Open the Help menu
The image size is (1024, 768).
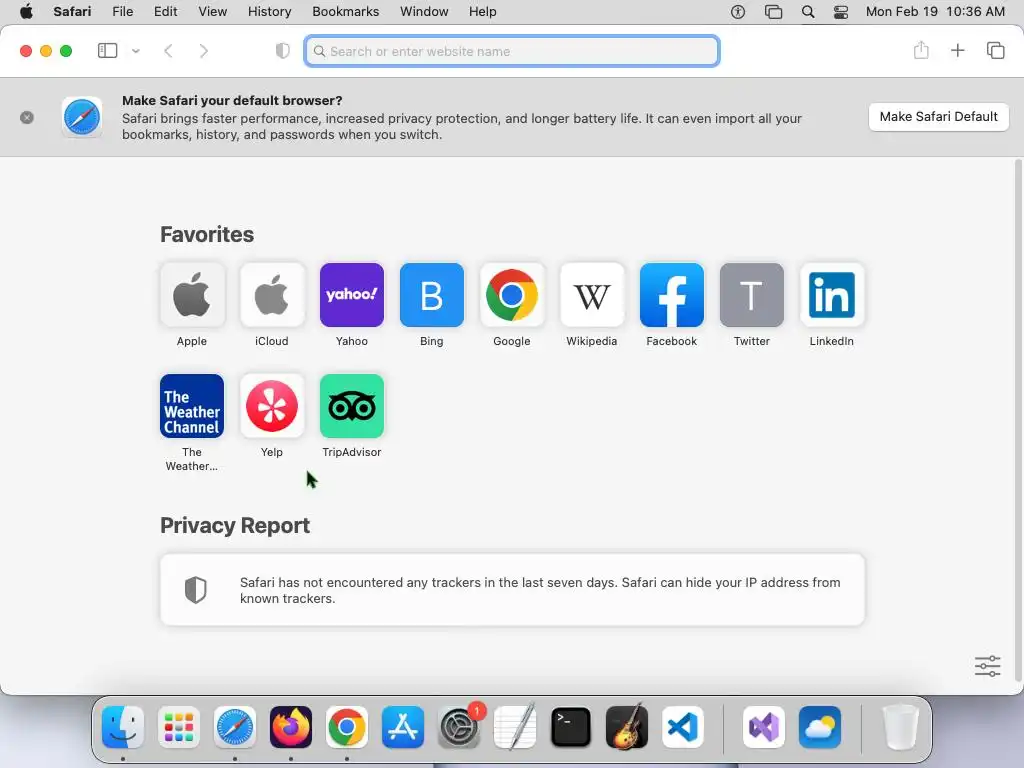pos(483,12)
